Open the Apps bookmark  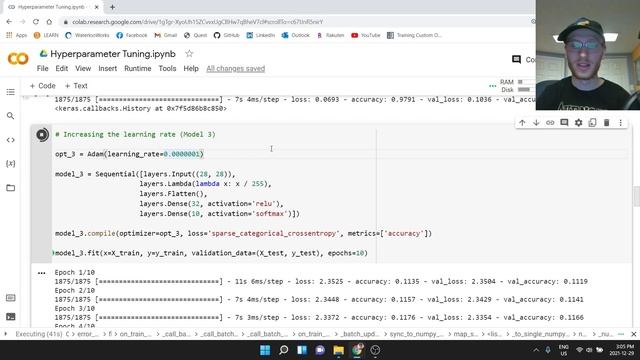(17, 36)
